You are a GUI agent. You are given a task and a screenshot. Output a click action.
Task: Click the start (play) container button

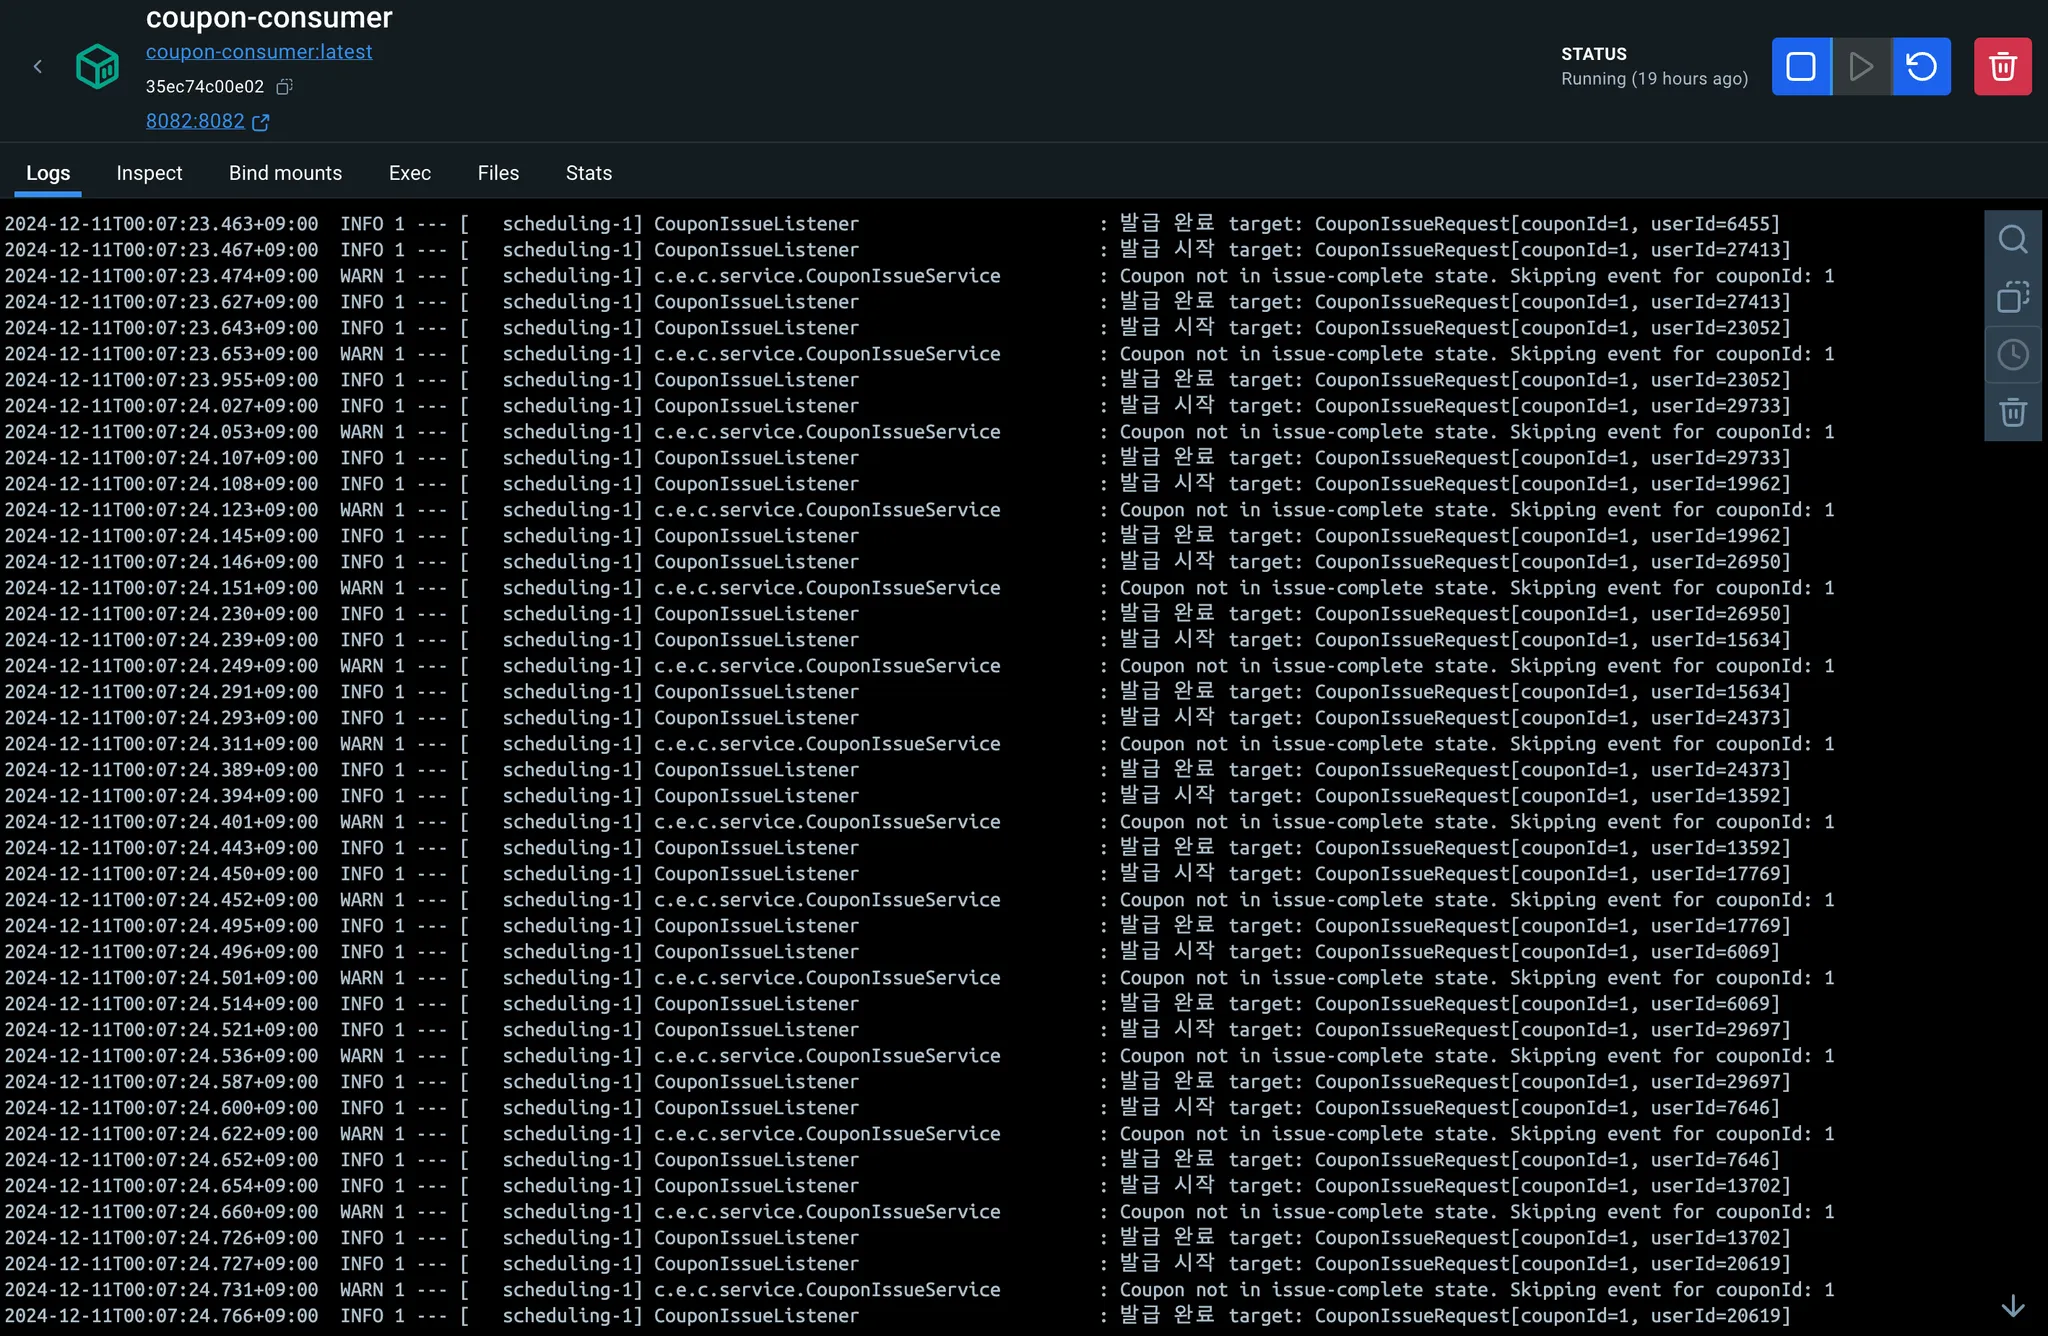[1861, 67]
